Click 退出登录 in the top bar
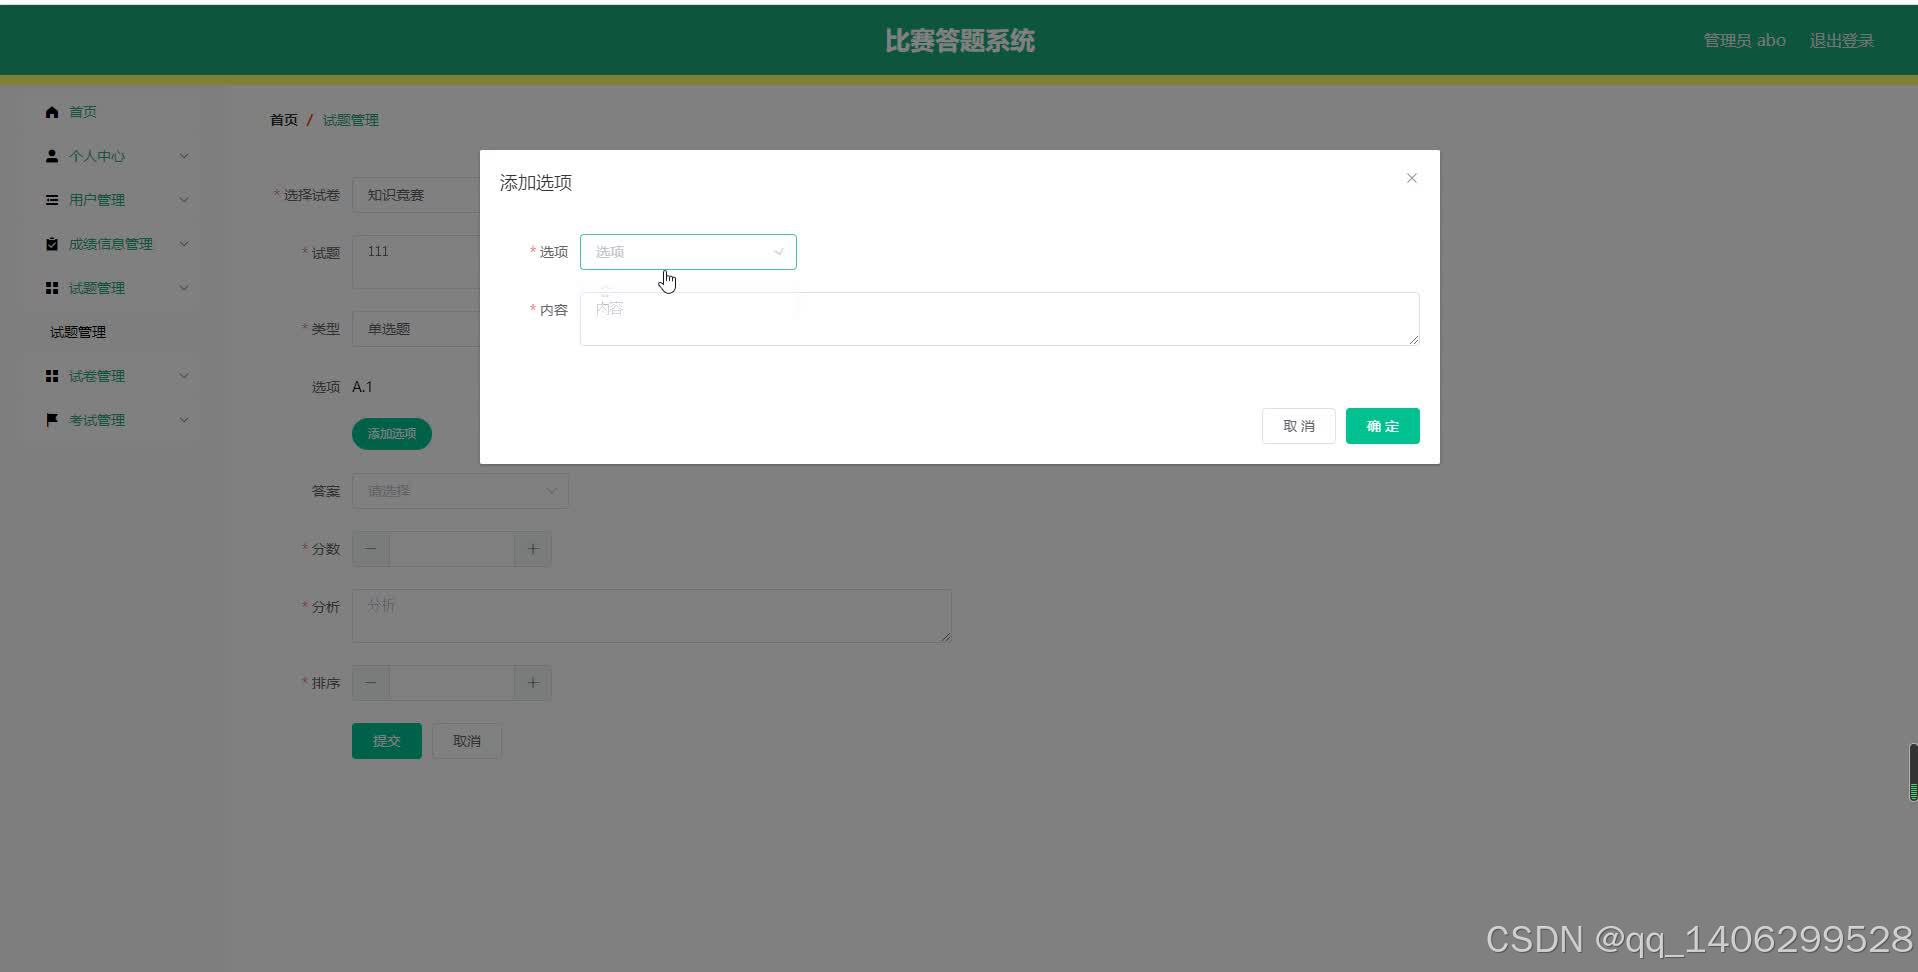1918x972 pixels. click(x=1843, y=40)
